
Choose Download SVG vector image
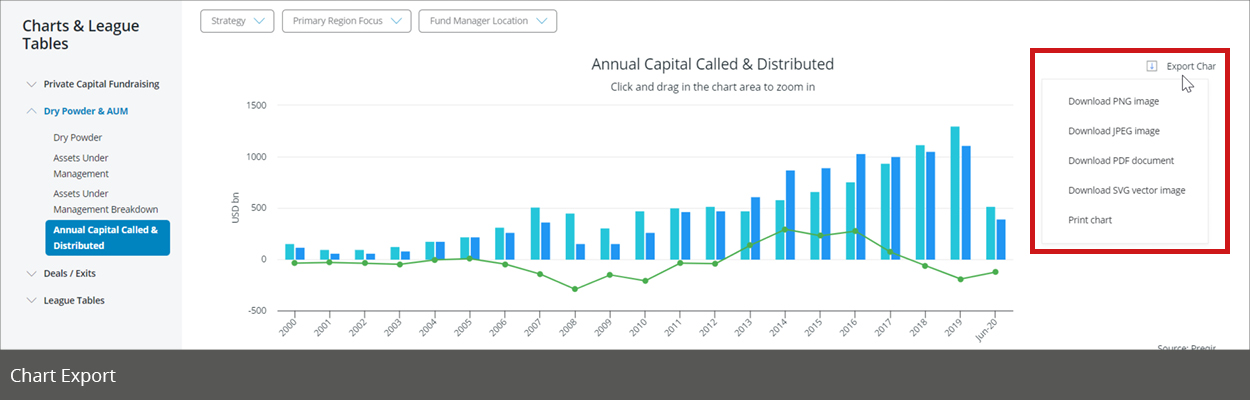tap(1125, 190)
